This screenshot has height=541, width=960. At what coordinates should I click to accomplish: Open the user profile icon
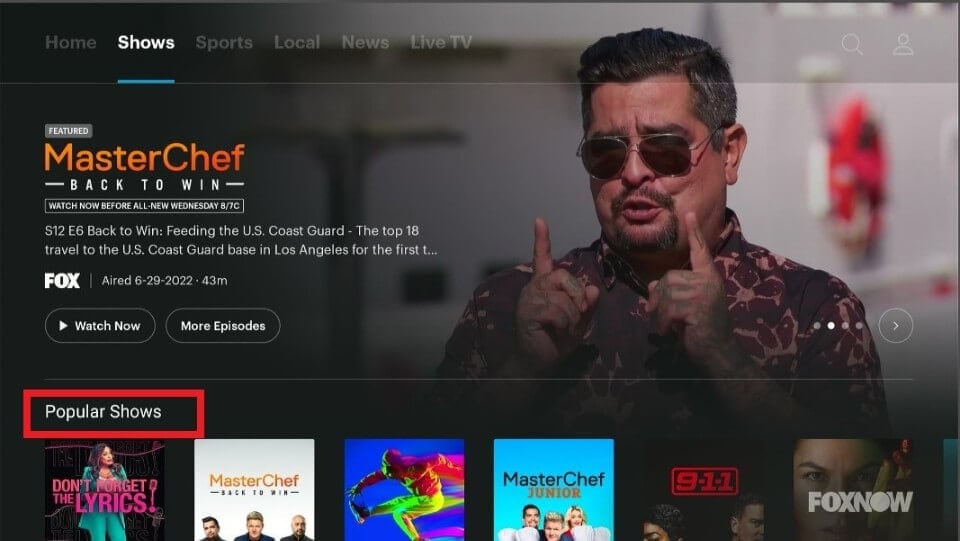pos(903,44)
